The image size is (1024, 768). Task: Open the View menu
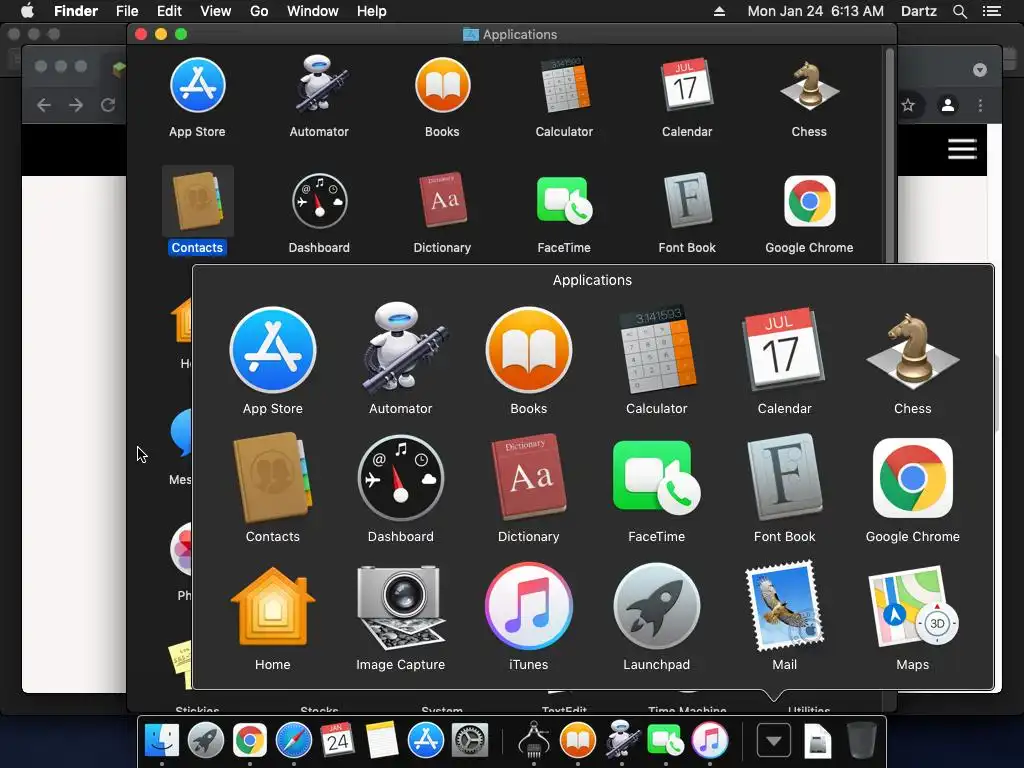216,11
